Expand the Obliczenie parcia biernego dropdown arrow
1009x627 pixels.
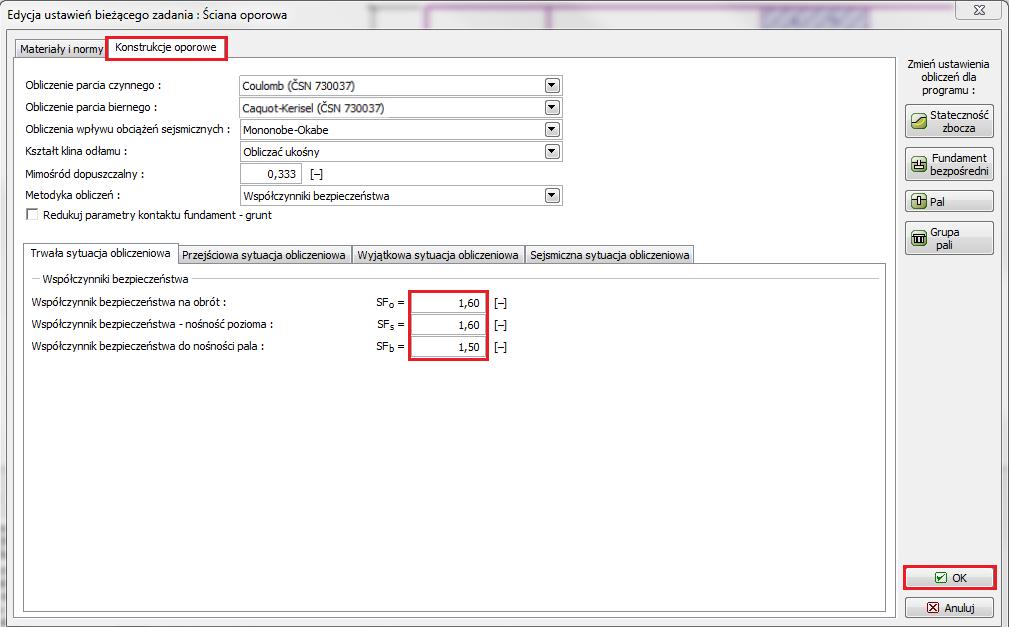(x=552, y=108)
